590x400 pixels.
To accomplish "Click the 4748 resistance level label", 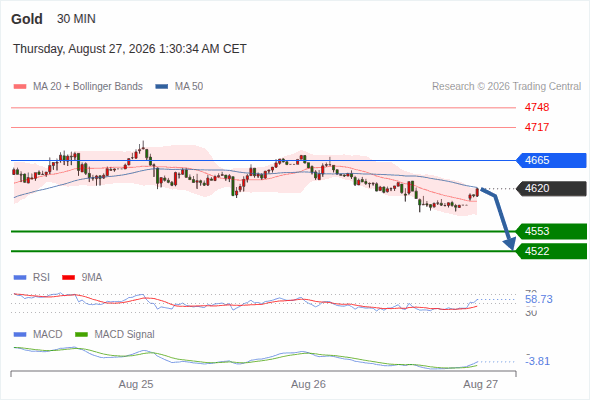I will [x=537, y=107].
